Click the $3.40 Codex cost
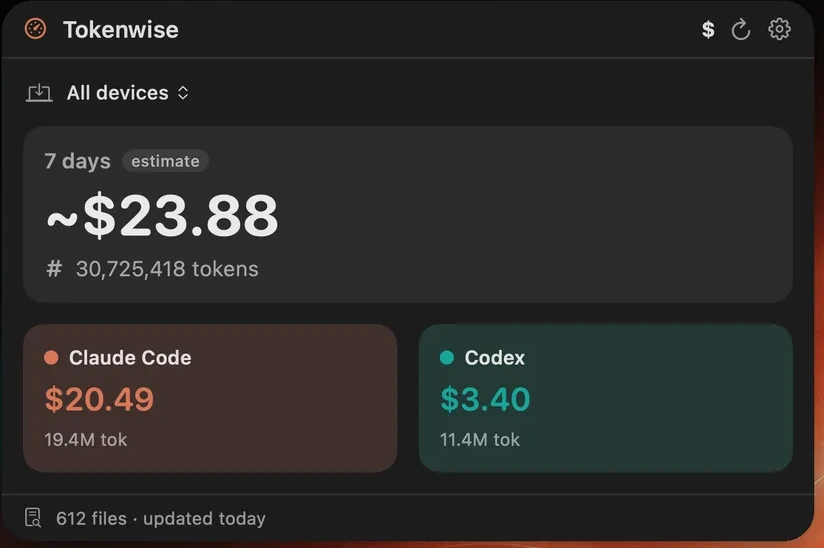 pyautogui.click(x=485, y=399)
